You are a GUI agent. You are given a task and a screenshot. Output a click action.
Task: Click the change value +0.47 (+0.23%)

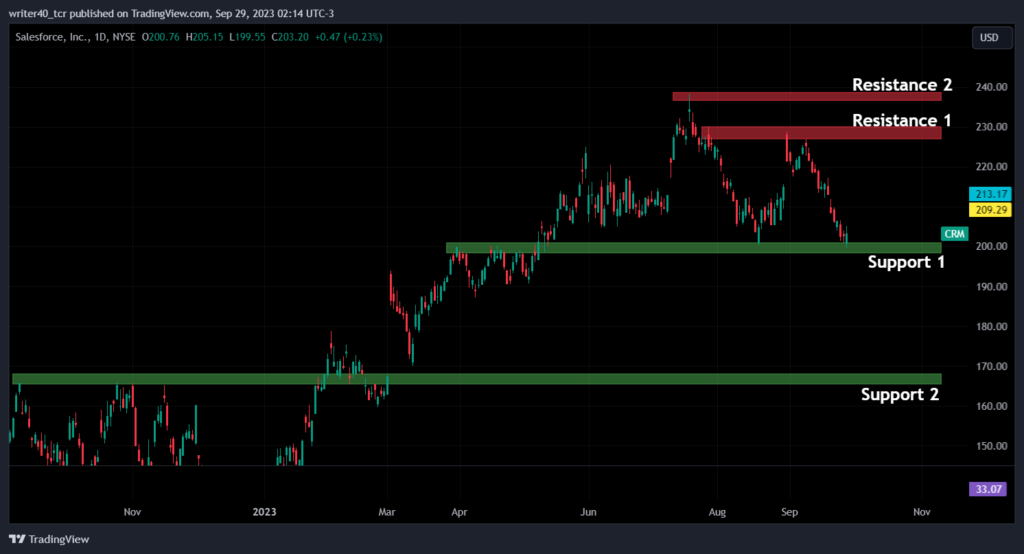coord(349,37)
